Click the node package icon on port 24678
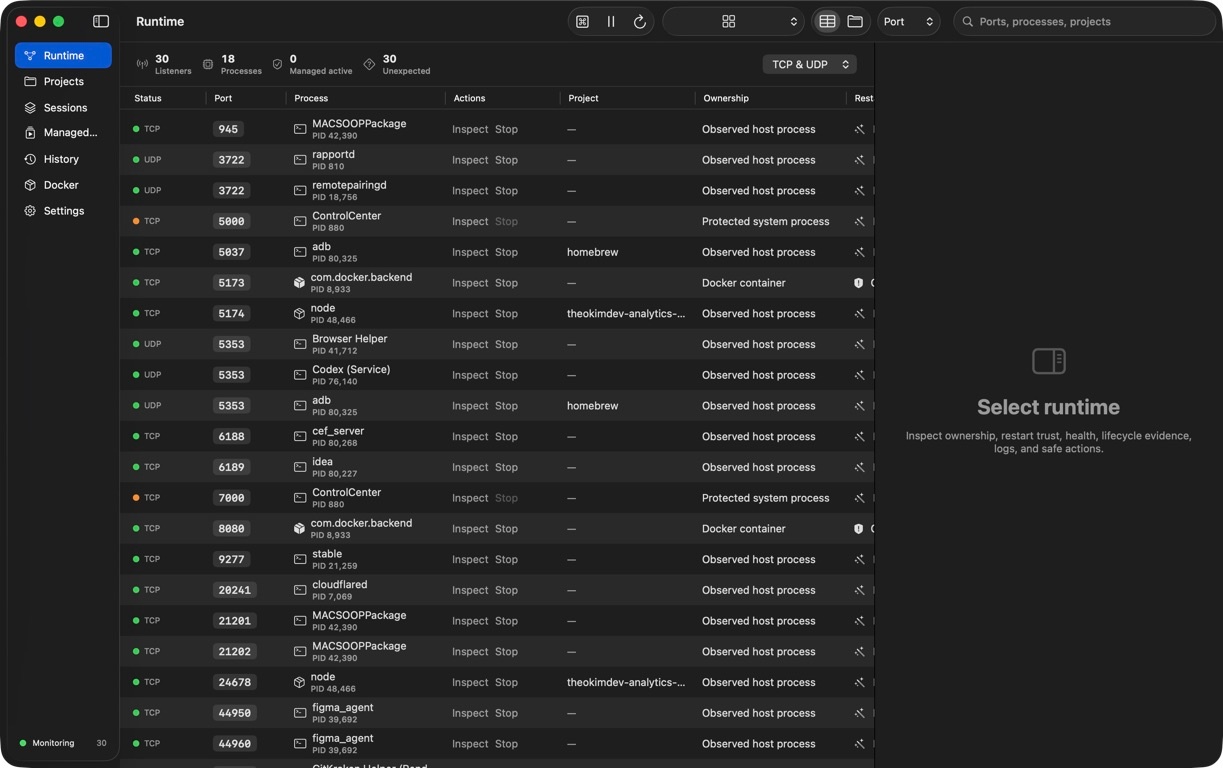 tap(299, 682)
